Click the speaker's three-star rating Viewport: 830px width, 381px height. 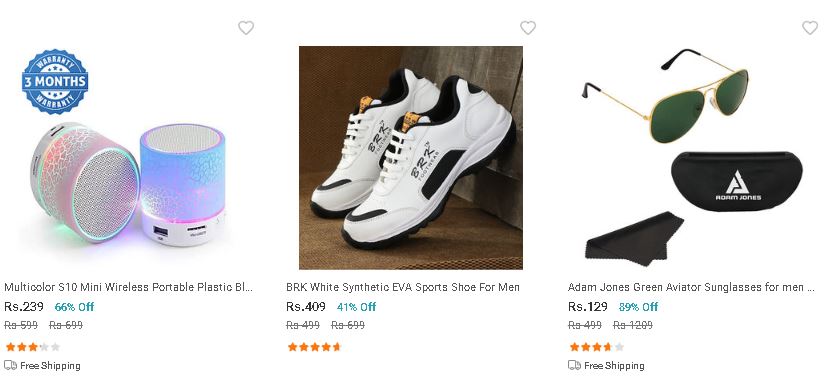click(32, 347)
